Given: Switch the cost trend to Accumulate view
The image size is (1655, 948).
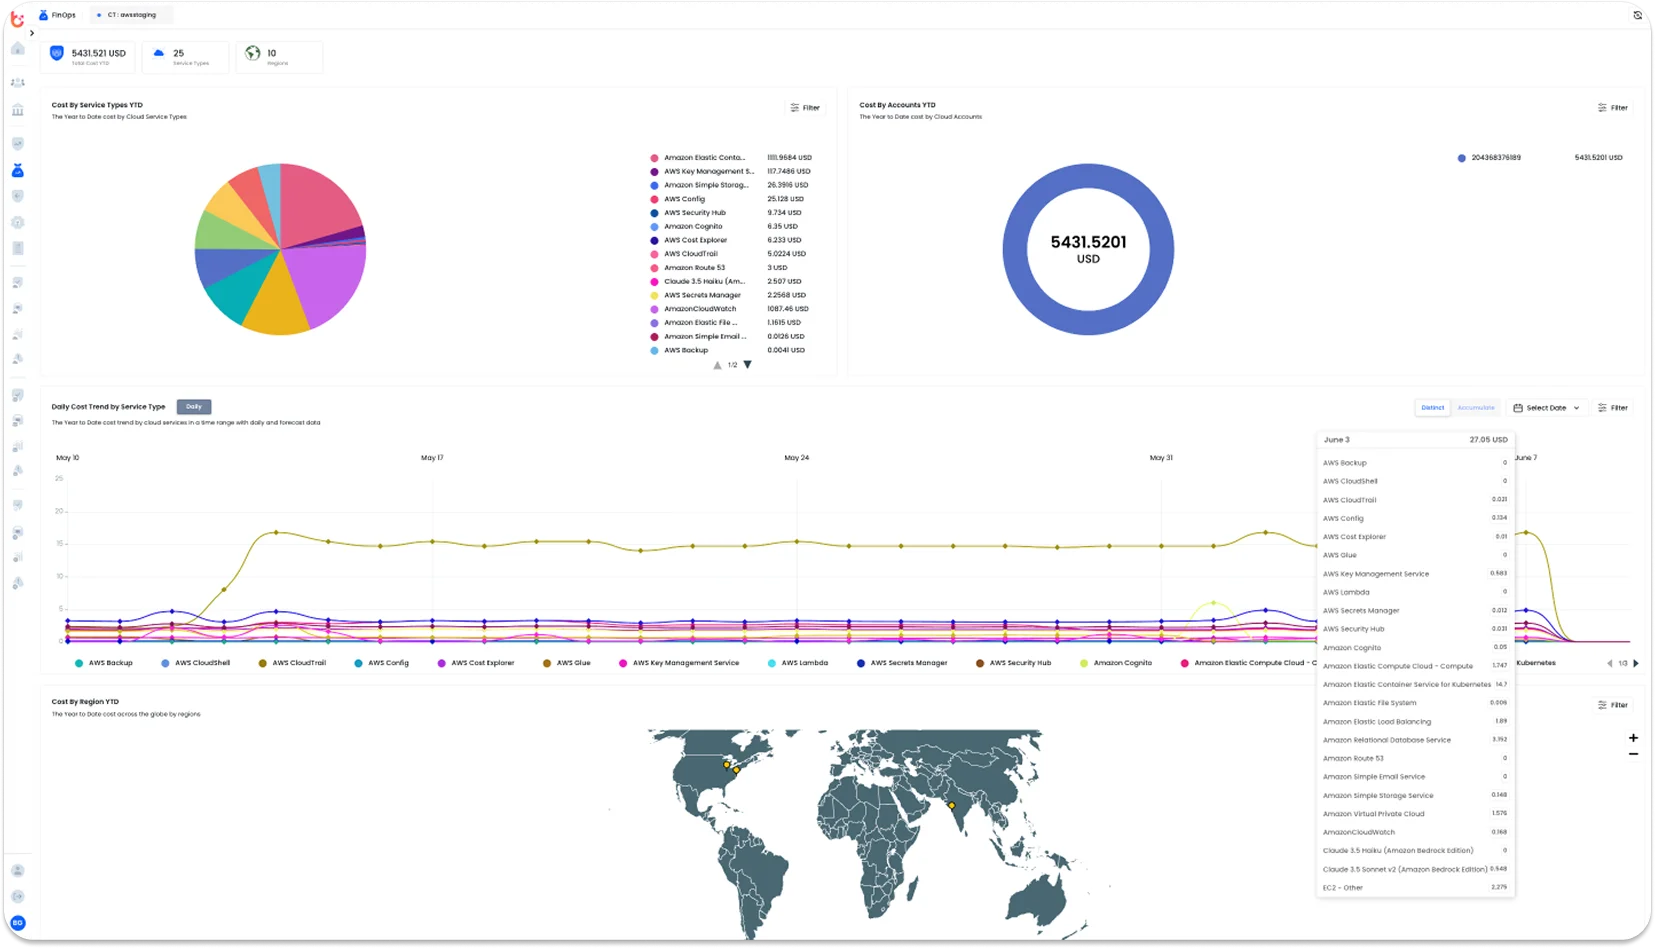Looking at the screenshot, I should [x=1476, y=407].
